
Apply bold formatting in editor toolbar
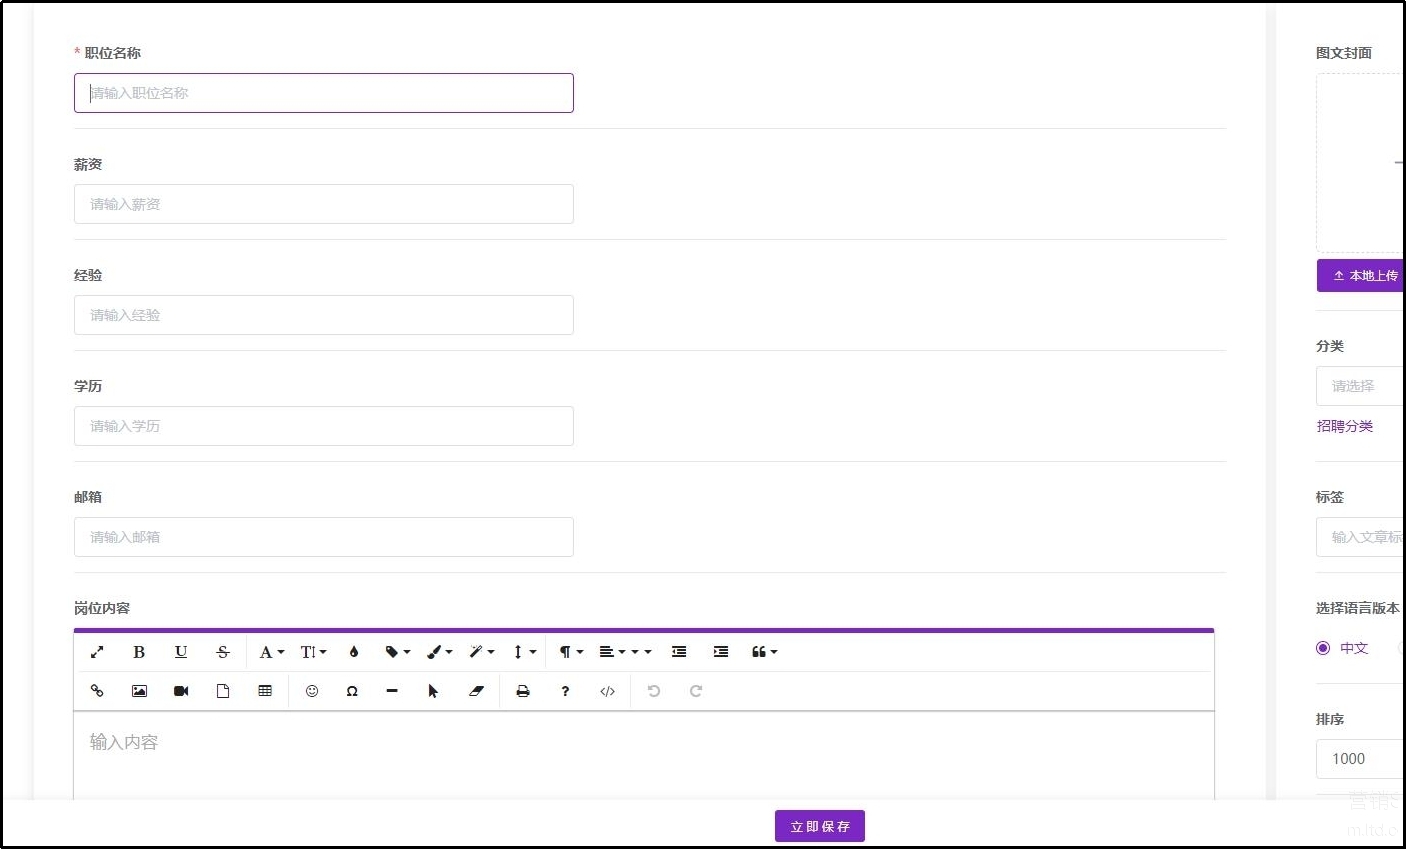tap(139, 652)
